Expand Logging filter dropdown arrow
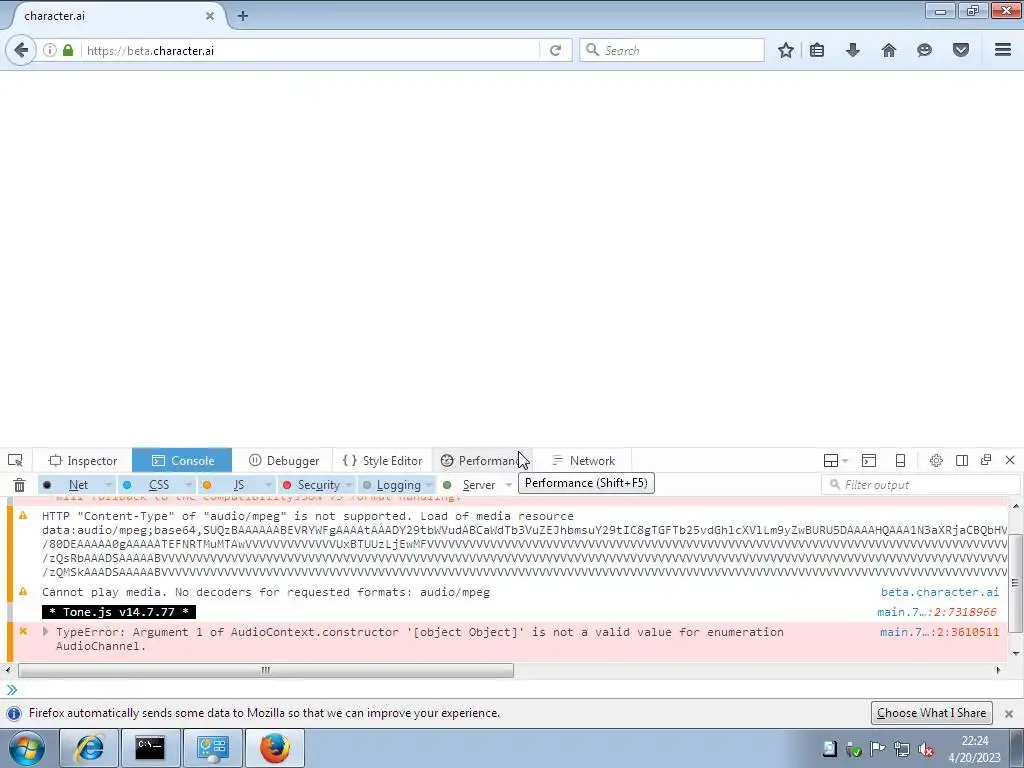The image size is (1024, 768). coord(429,485)
